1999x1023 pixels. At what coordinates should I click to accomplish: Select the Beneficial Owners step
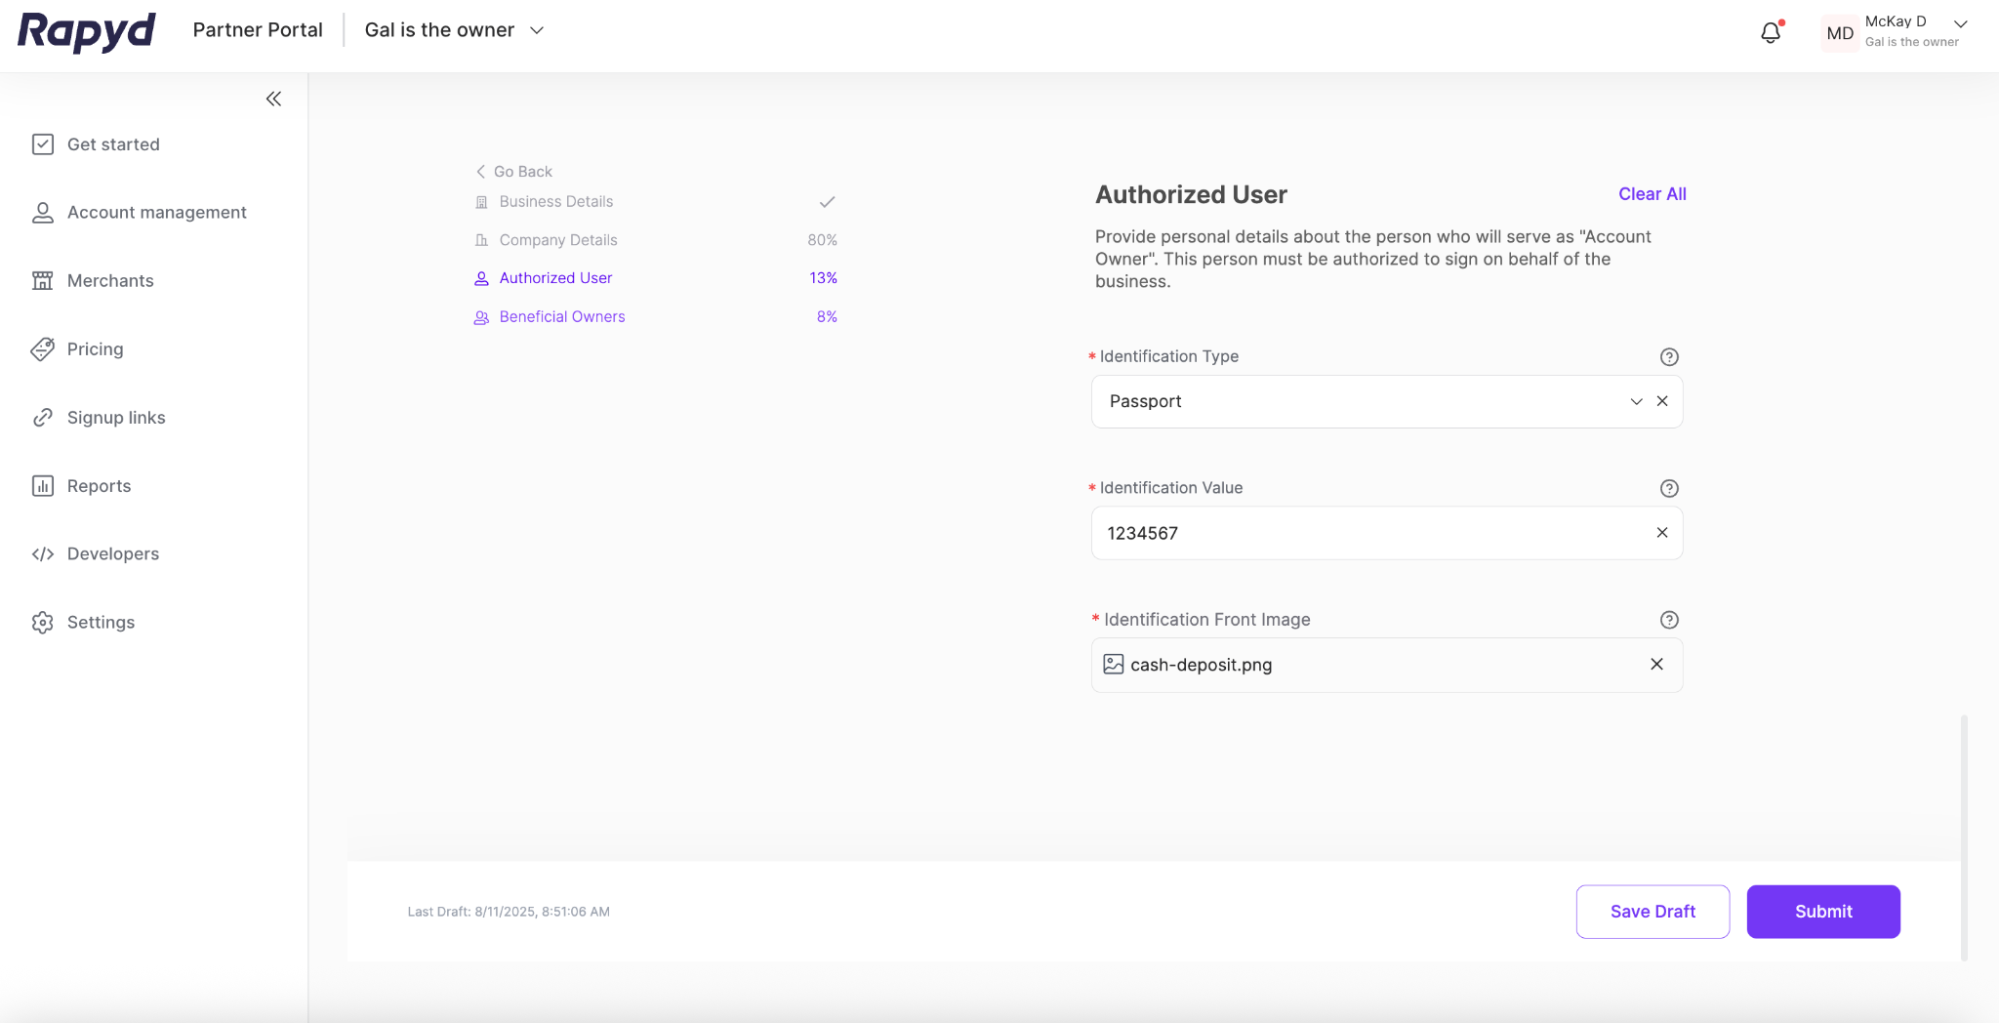(x=561, y=317)
